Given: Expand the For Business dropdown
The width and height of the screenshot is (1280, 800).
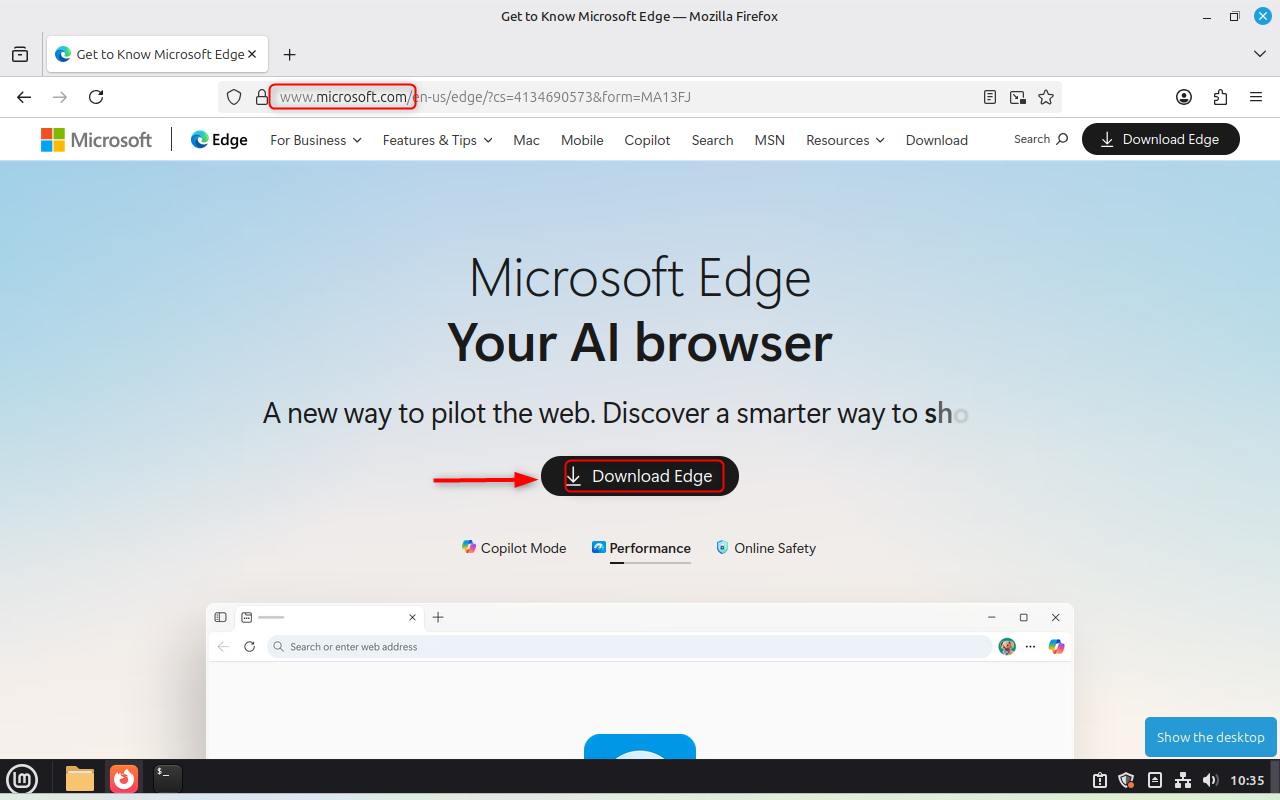Looking at the screenshot, I should [315, 140].
